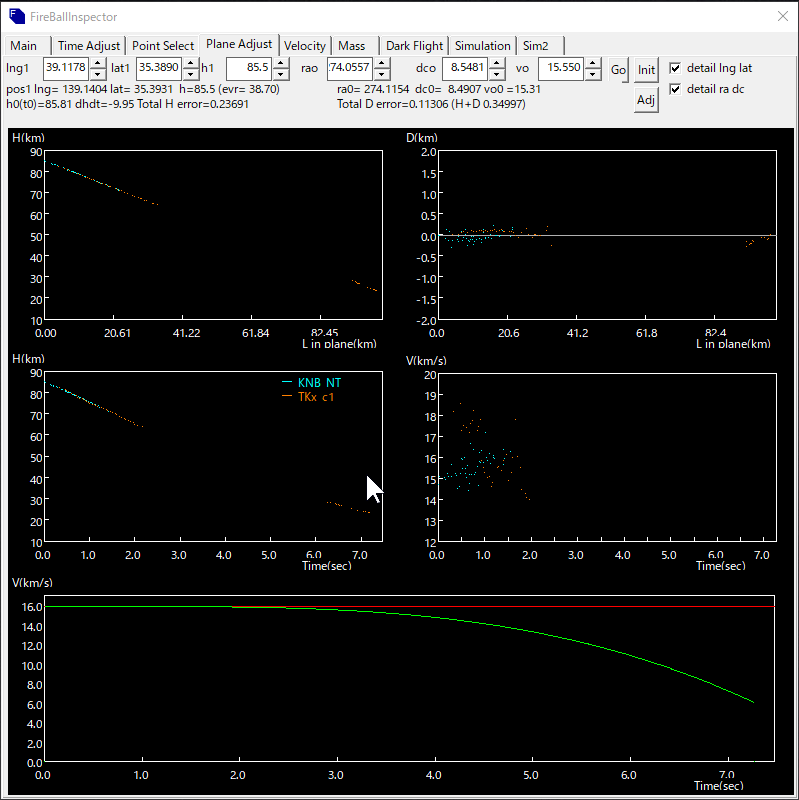Click inside the lng1 input field
The width and height of the screenshot is (799, 800).
tap(65, 68)
